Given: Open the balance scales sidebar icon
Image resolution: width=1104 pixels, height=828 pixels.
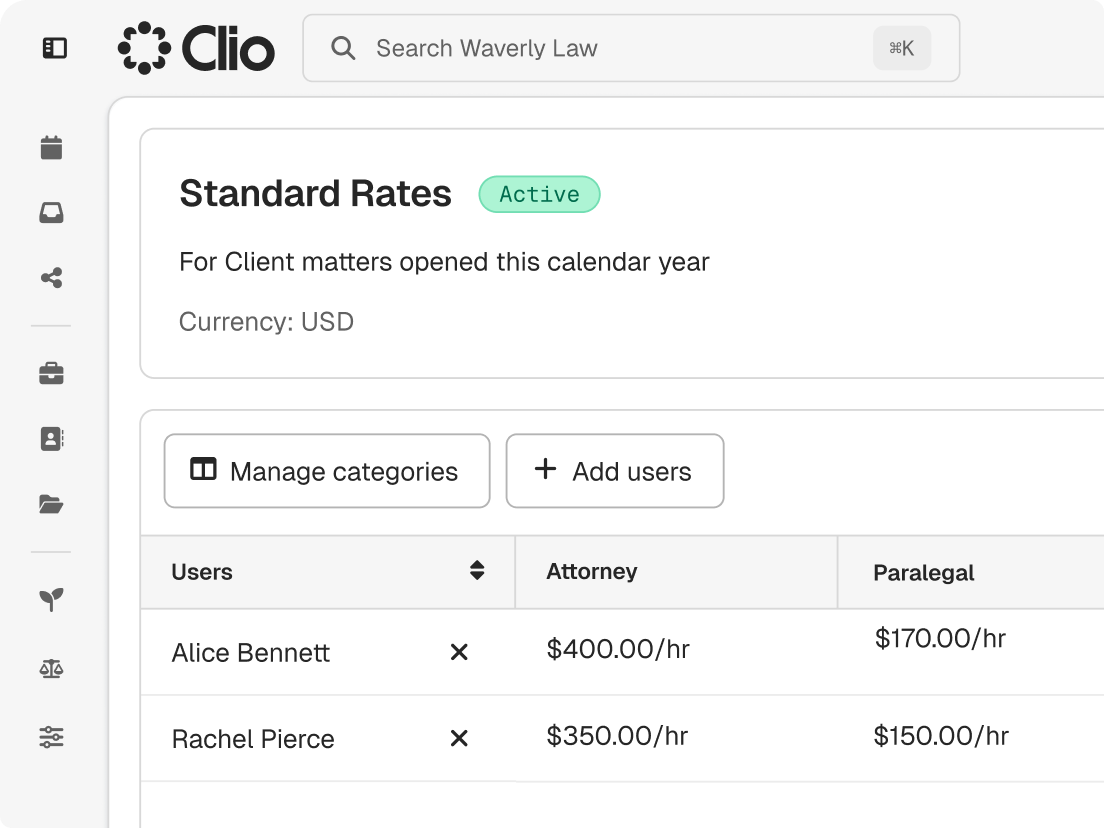Looking at the screenshot, I should click(51, 668).
